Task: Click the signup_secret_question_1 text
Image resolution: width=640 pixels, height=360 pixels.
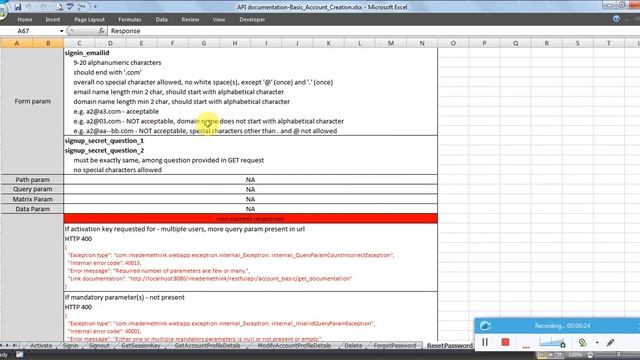Action: coord(104,141)
